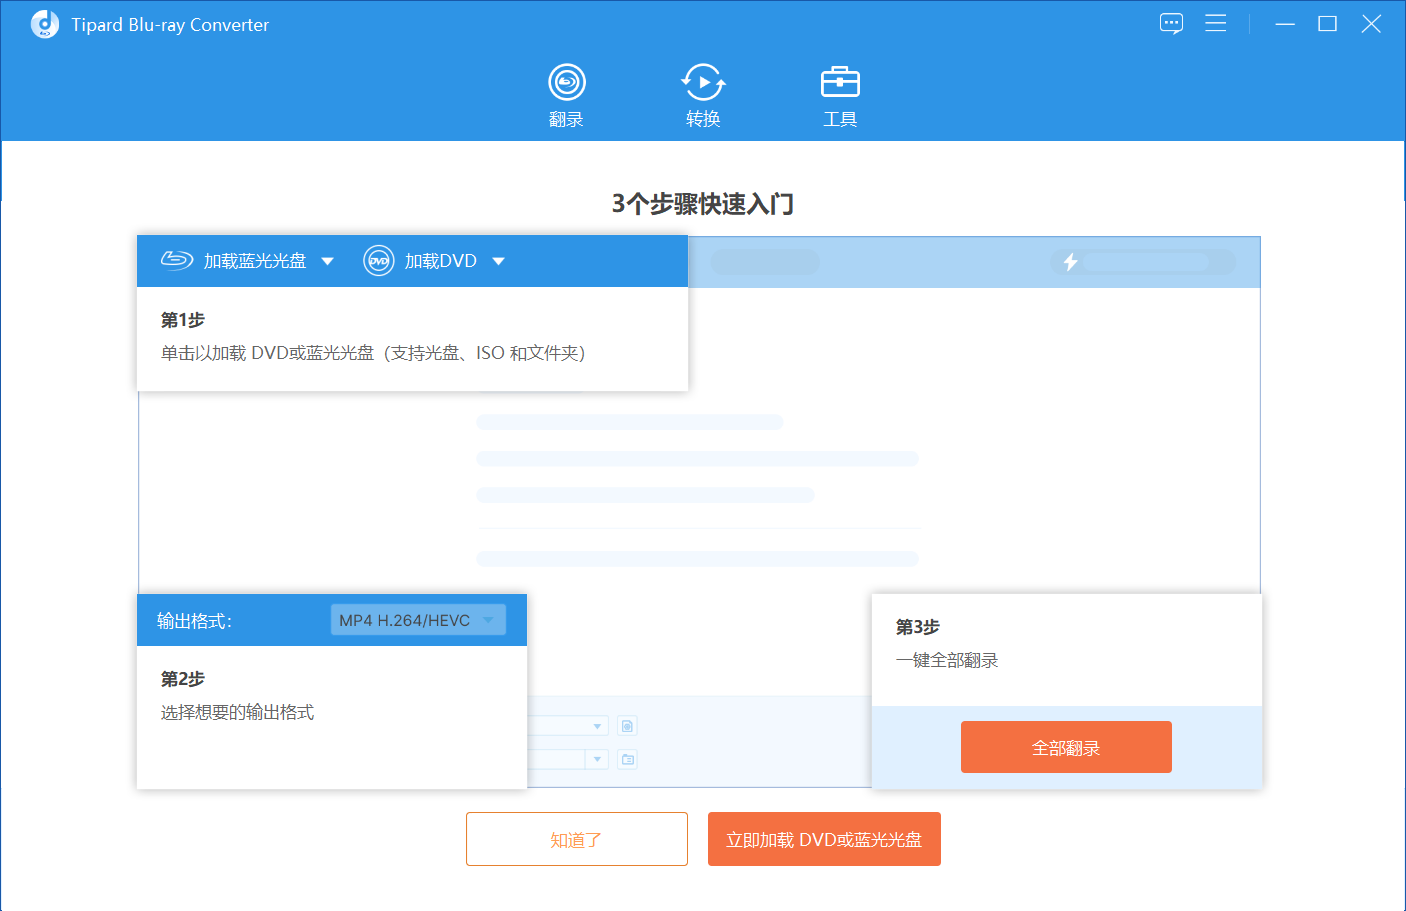Click the 第1步 heading text
The width and height of the screenshot is (1406, 911).
pos(183,320)
